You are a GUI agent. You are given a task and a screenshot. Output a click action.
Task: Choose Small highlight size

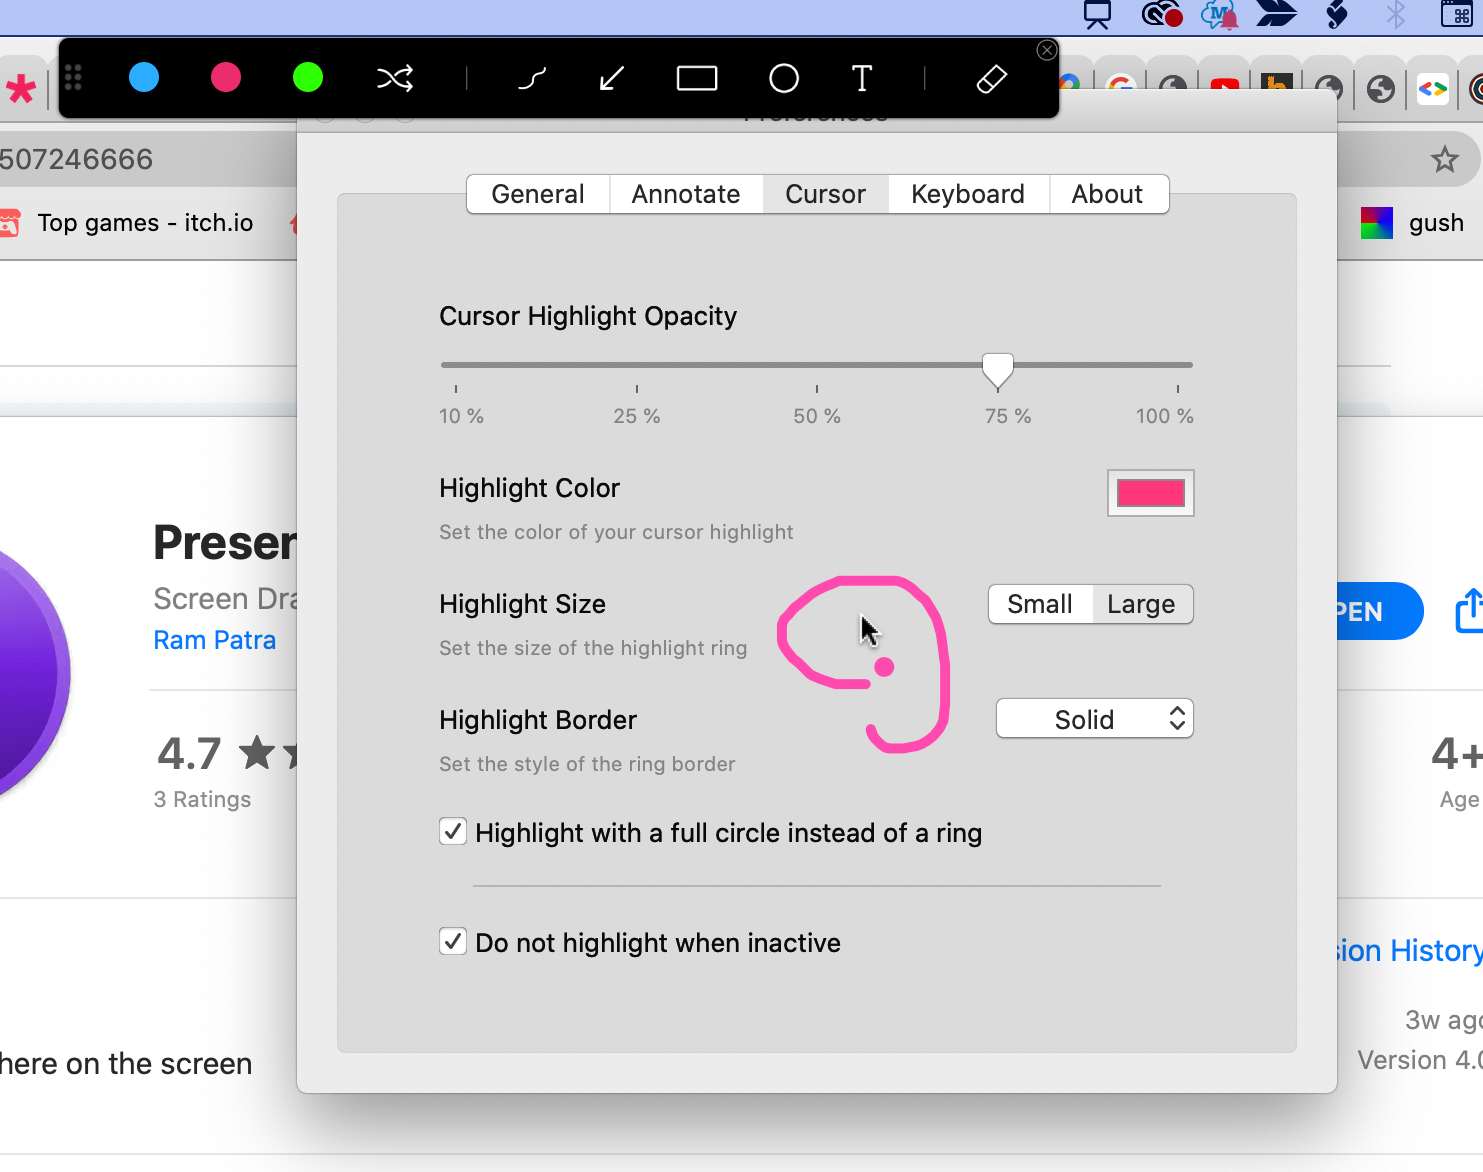point(1040,604)
